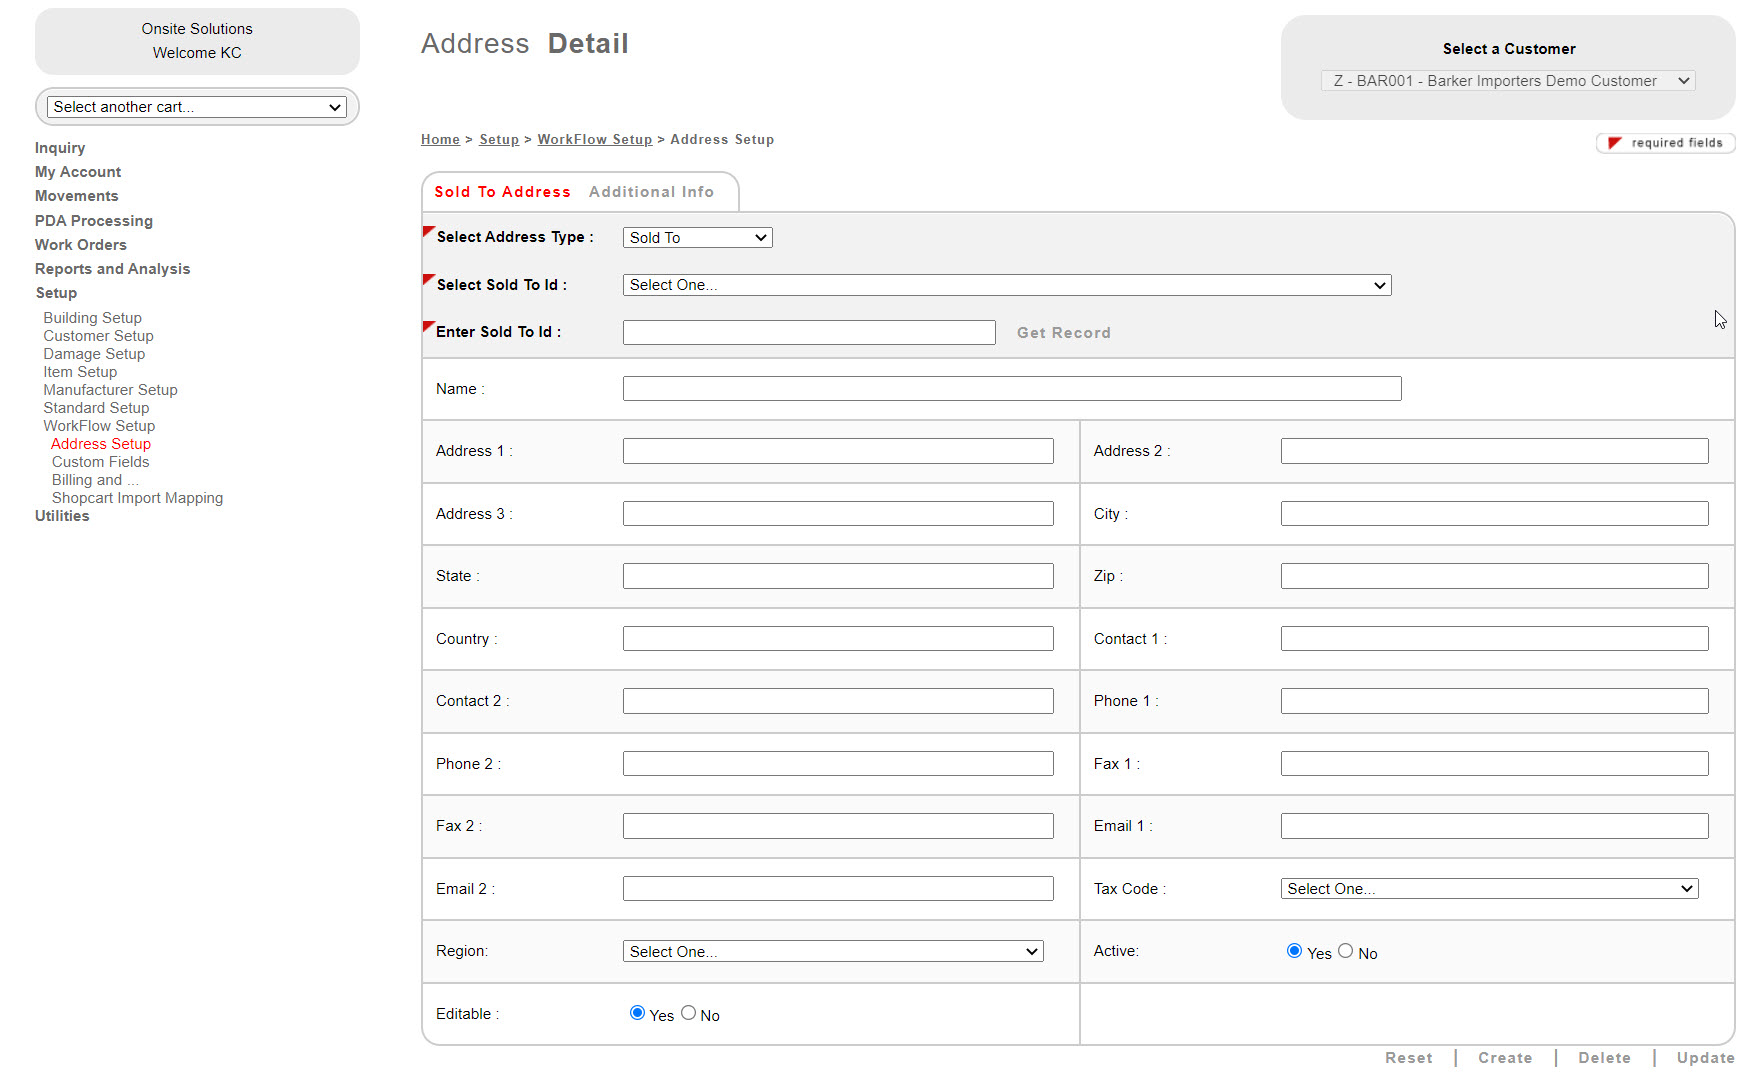Open the Select Address Type dropdown
1764x1072 pixels.
697,238
